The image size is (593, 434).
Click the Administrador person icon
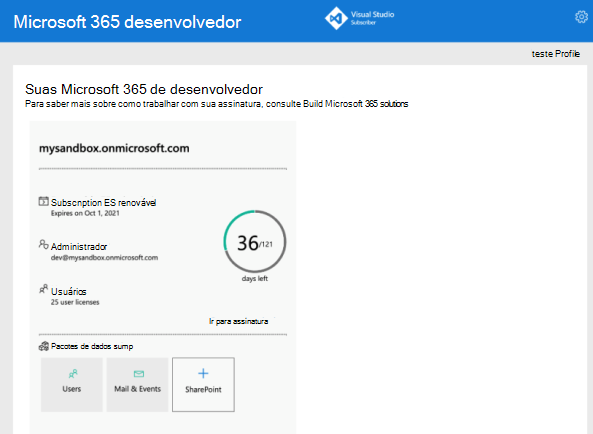click(43, 245)
